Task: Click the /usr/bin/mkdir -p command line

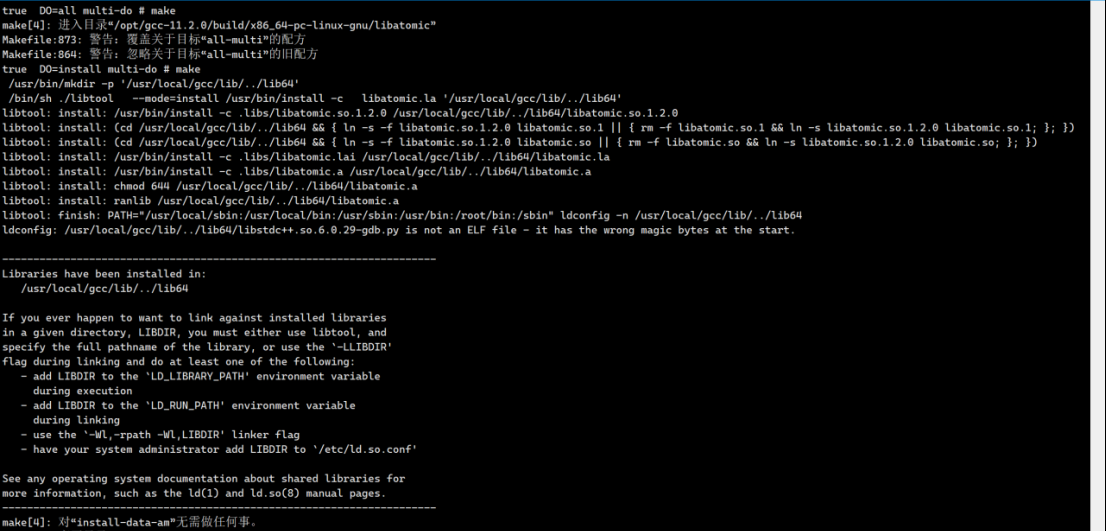Action: [x=153, y=84]
